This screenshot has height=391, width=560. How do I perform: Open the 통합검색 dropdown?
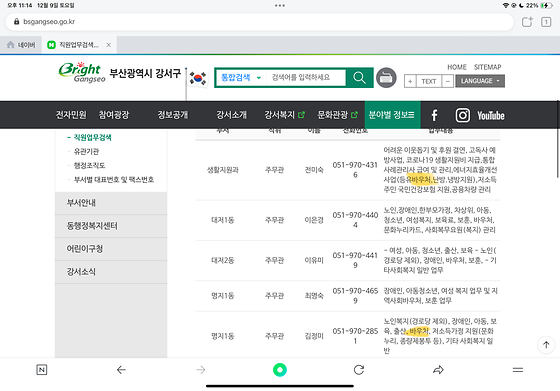tap(241, 77)
